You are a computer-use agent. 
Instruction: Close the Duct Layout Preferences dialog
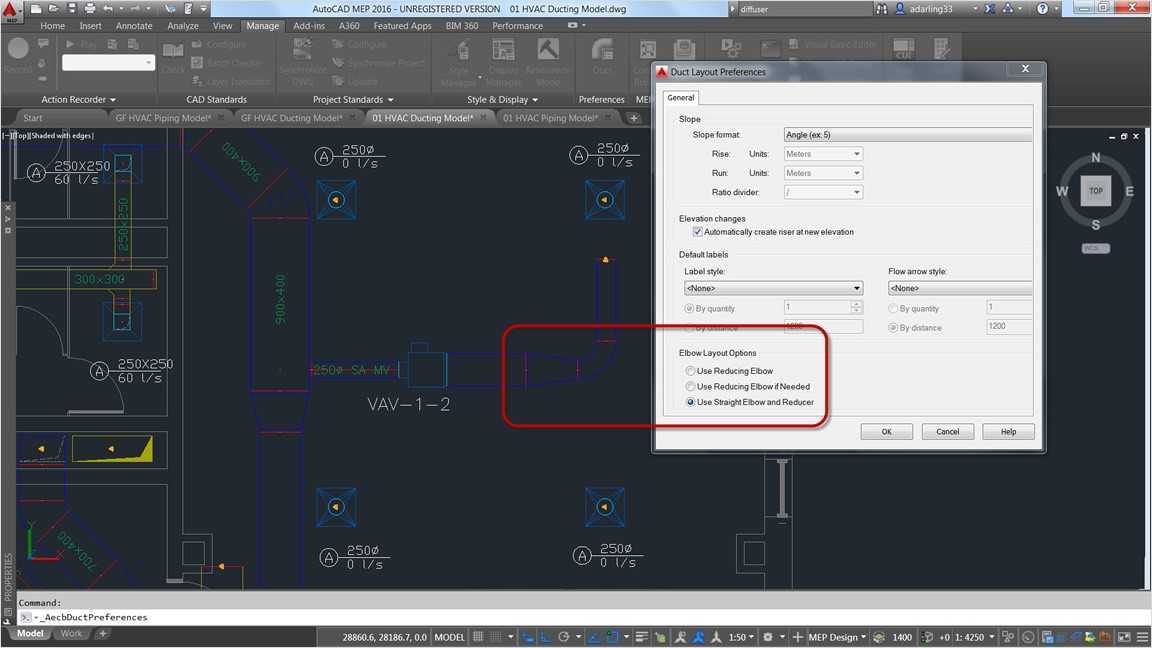(x=1026, y=68)
